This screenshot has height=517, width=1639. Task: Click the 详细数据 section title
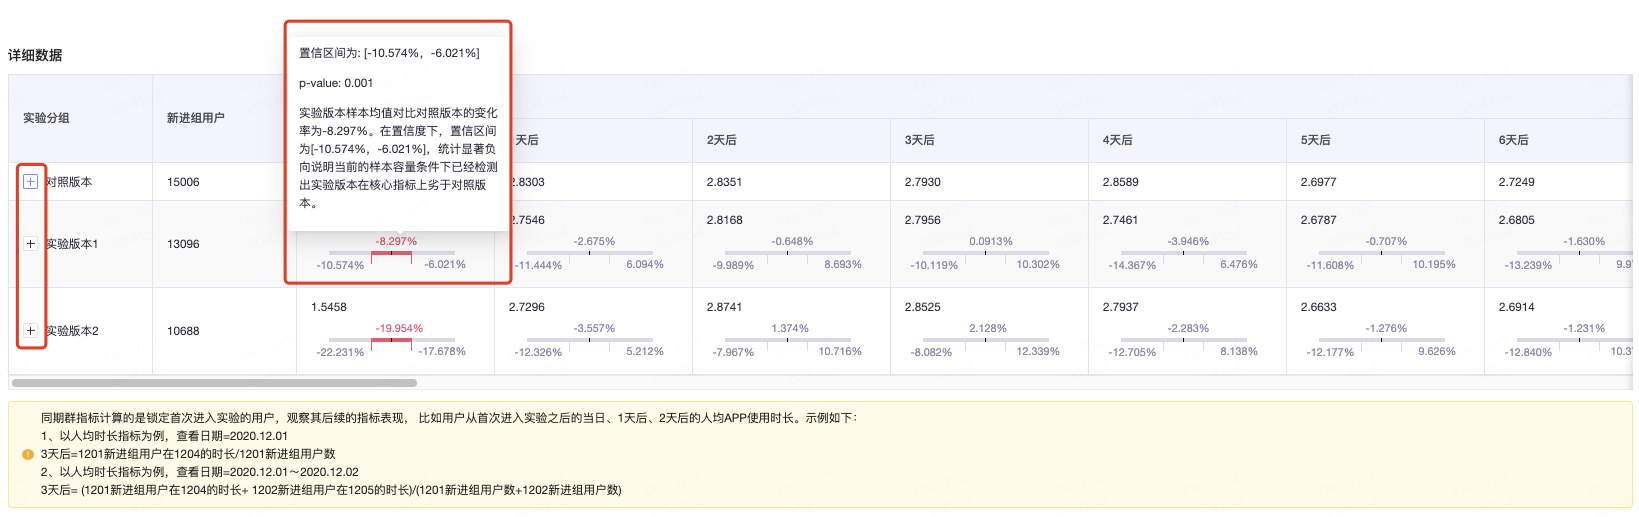coord(35,55)
